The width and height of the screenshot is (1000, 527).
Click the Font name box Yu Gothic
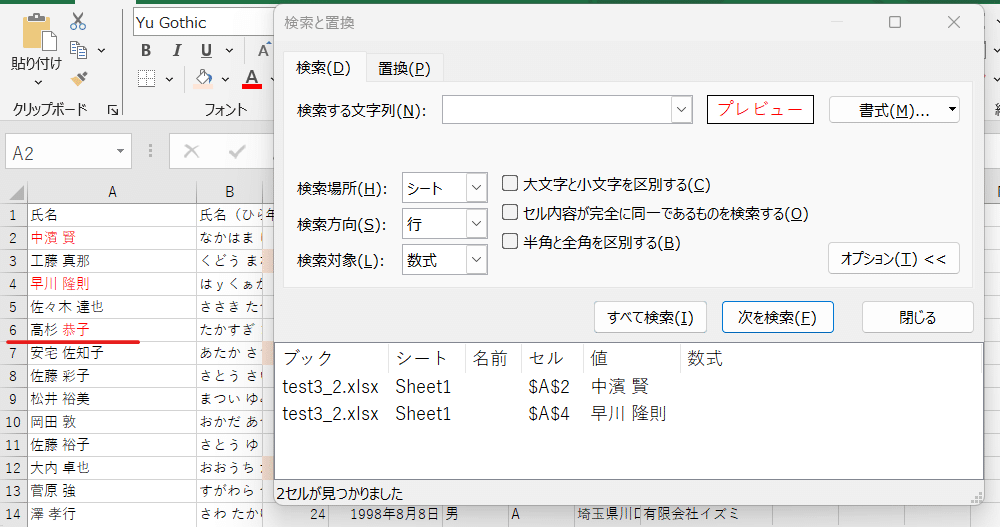point(203,22)
